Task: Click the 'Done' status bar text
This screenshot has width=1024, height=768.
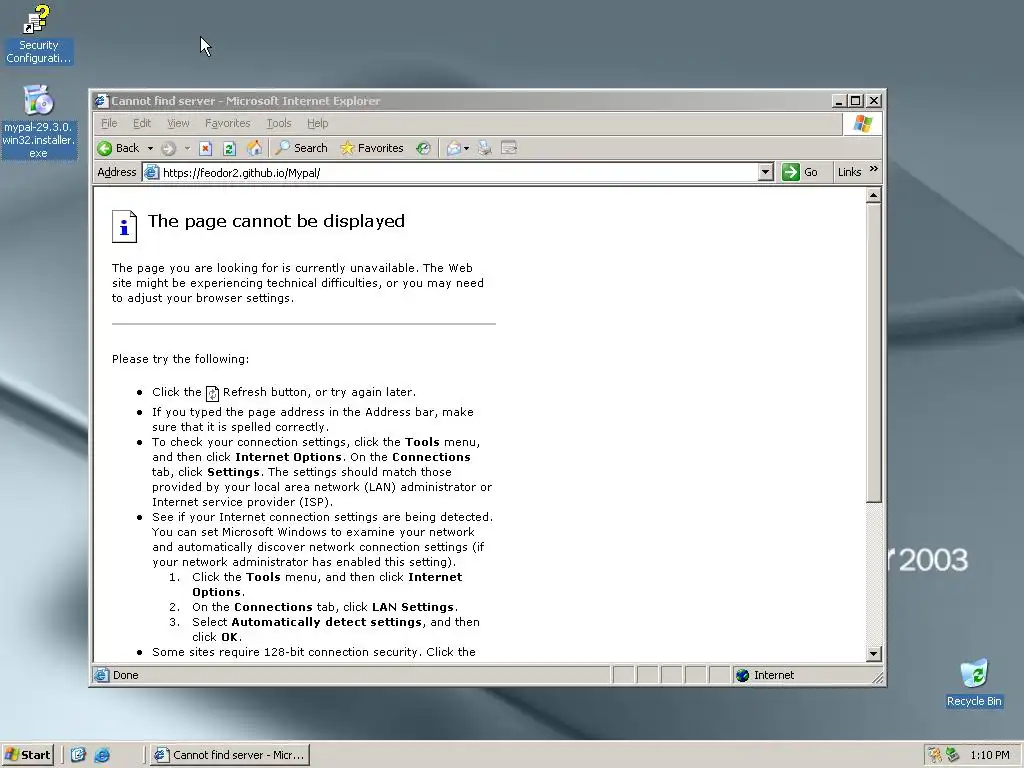Action: coord(125,675)
